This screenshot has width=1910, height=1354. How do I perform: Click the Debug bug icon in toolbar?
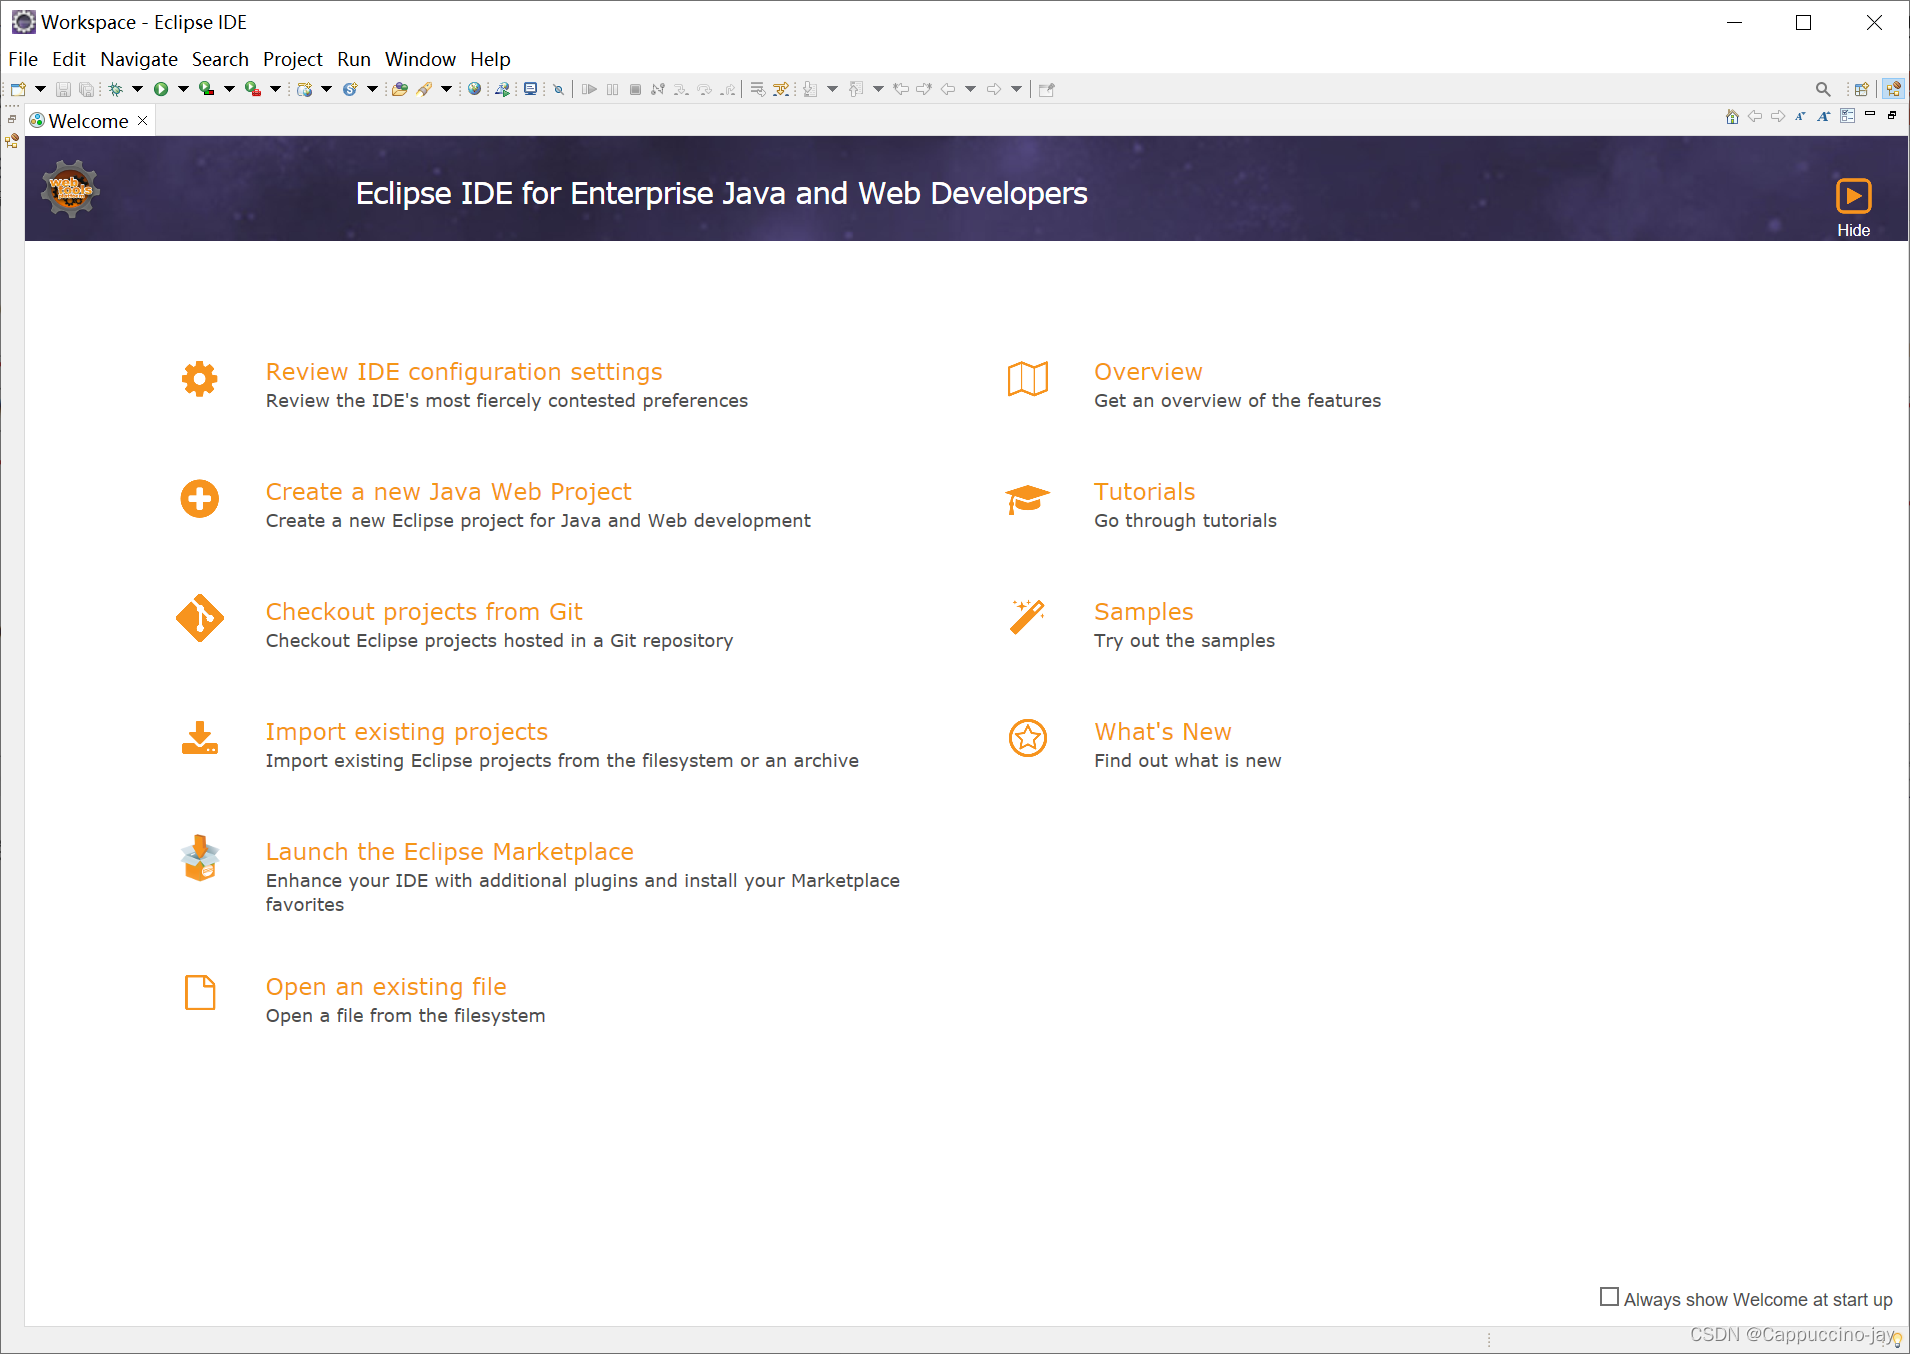[x=116, y=89]
